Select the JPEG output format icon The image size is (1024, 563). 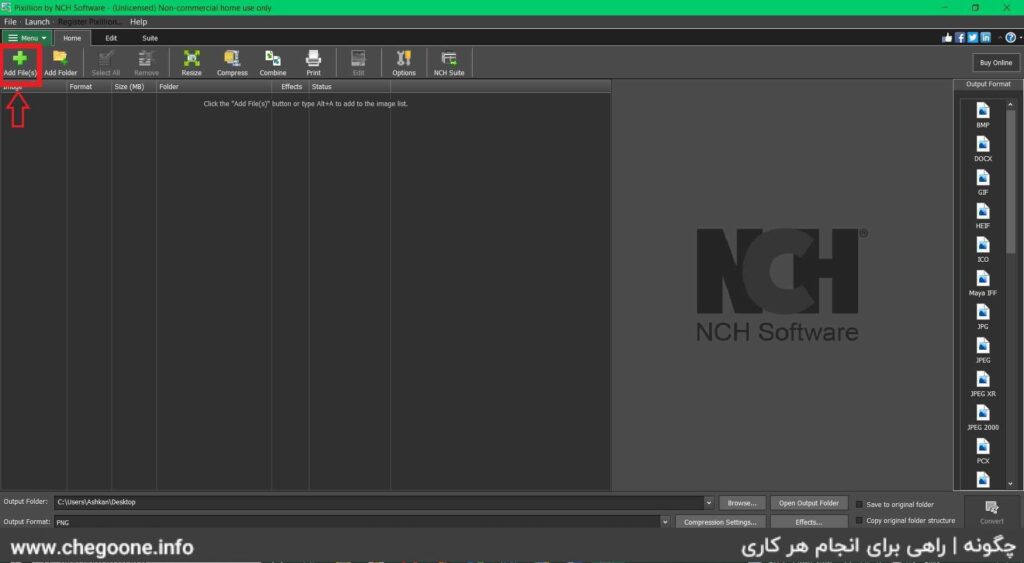point(982,350)
